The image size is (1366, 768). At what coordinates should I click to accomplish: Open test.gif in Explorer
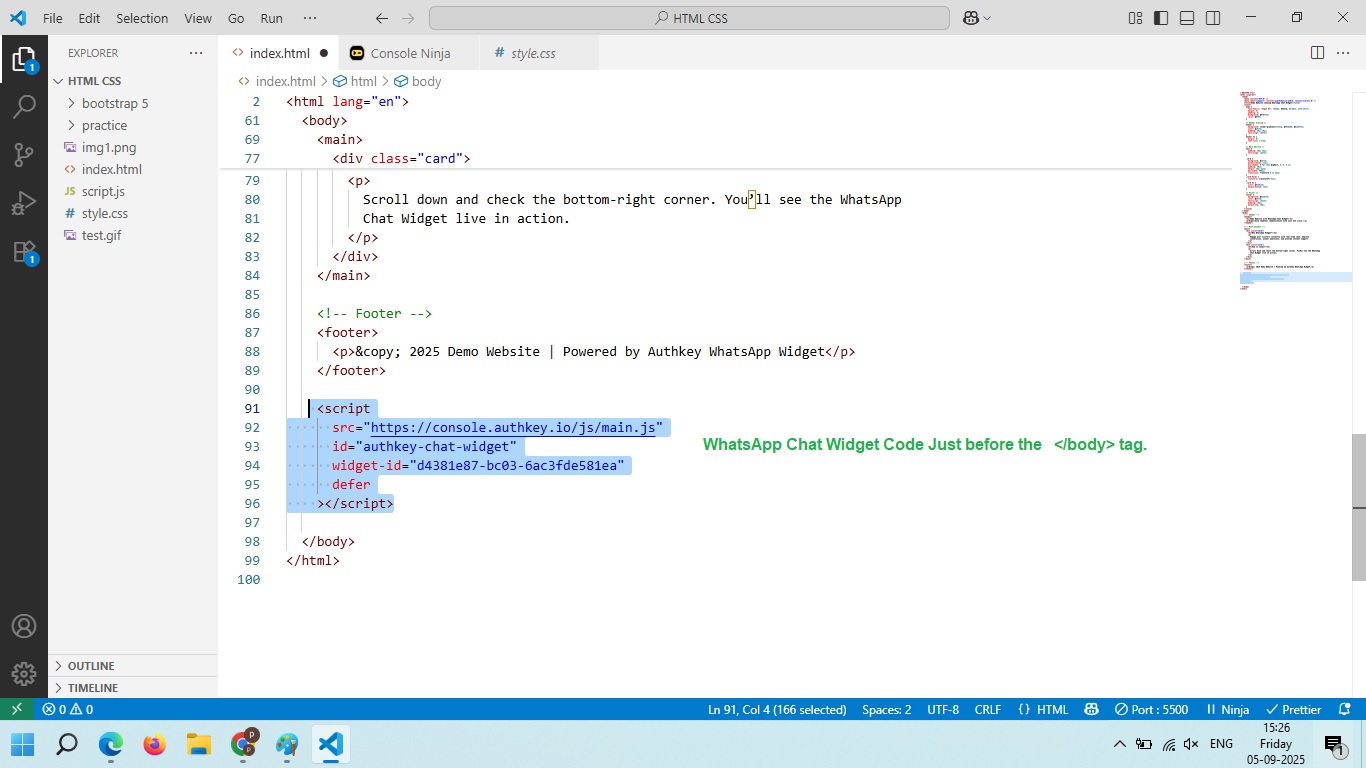[x=132, y=235]
